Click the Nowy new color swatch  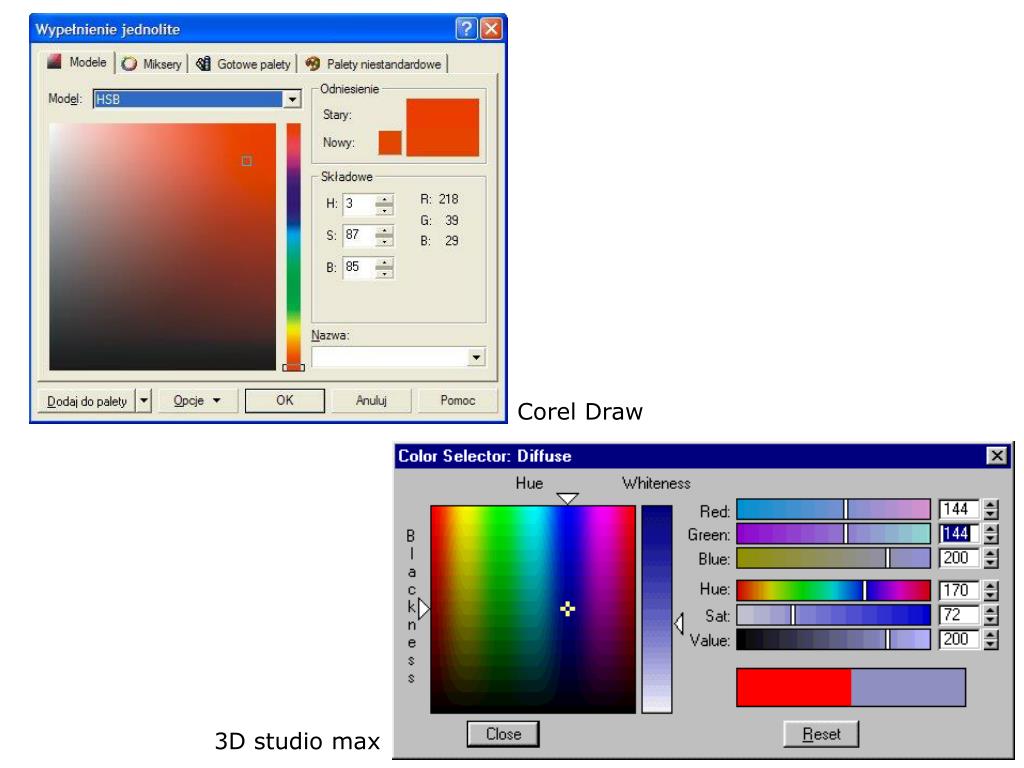pyautogui.click(x=390, y=142)
